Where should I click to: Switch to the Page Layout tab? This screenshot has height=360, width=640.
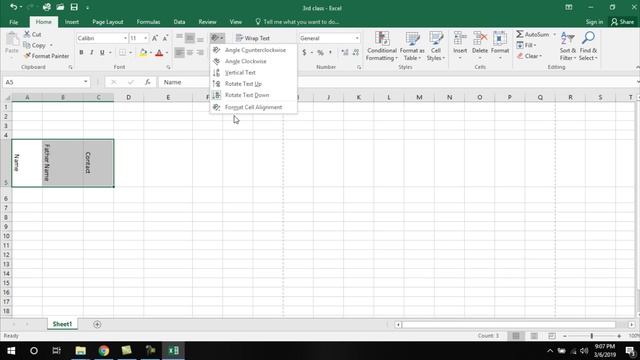[108, 22]
